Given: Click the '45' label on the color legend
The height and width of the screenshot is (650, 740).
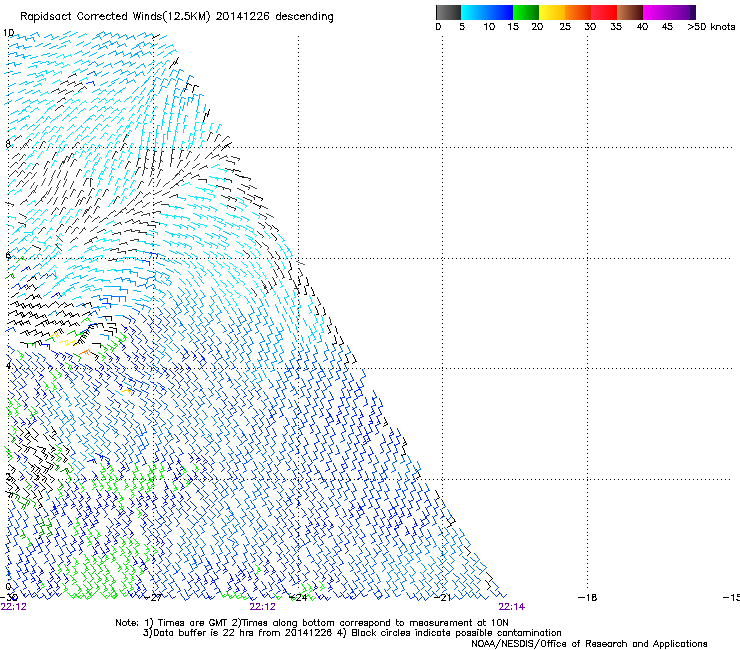Looking at the screenshot, I should [x=667, y=27].
